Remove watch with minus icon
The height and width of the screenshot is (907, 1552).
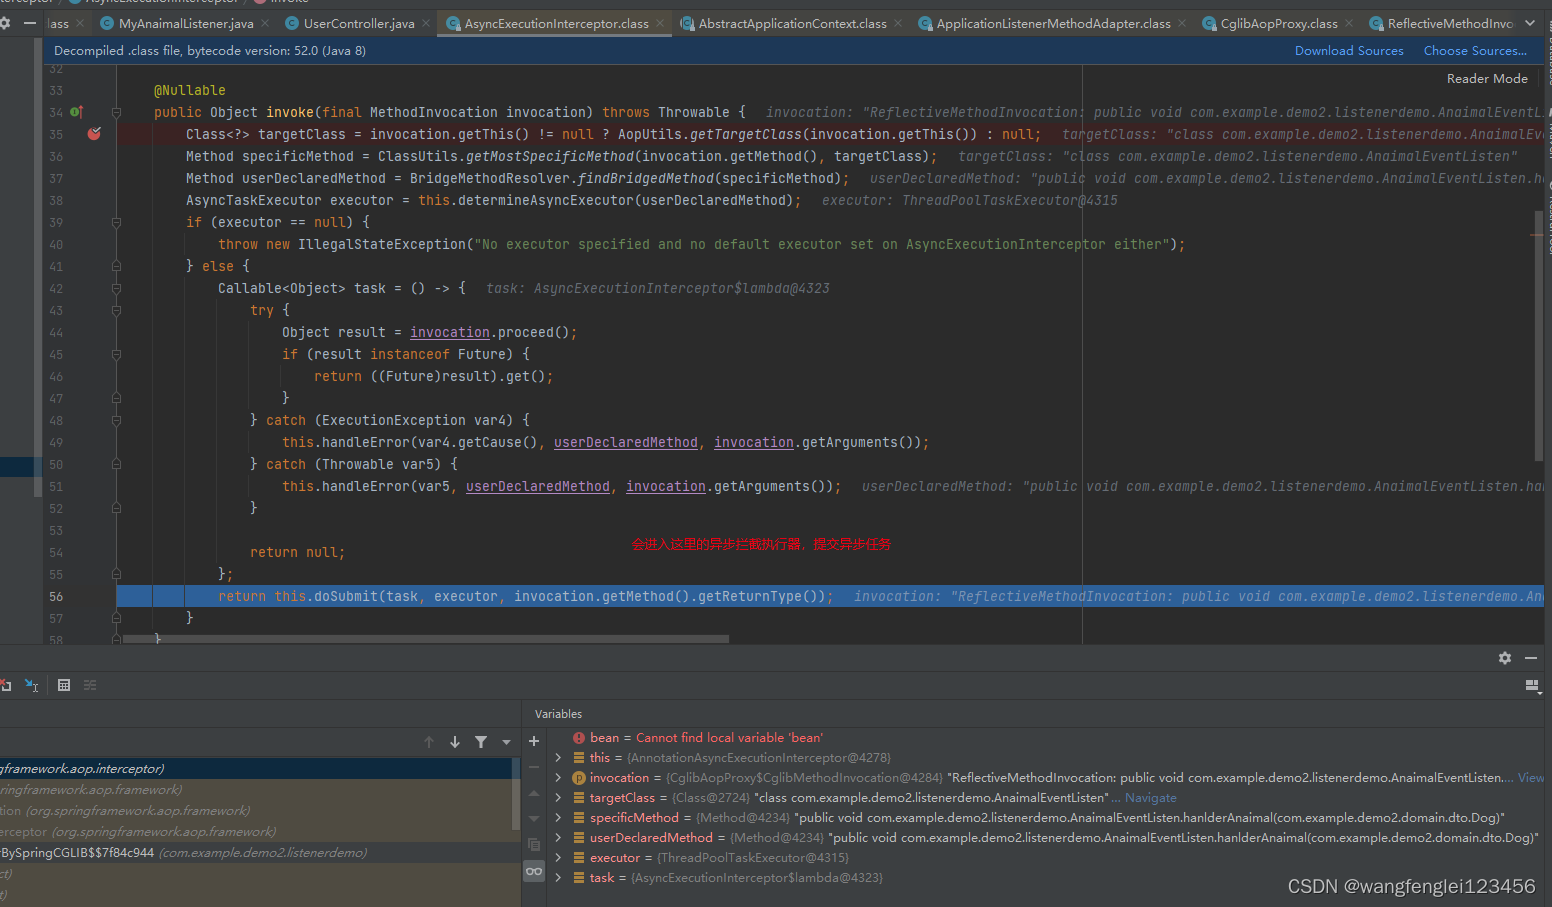click(534, 767)
